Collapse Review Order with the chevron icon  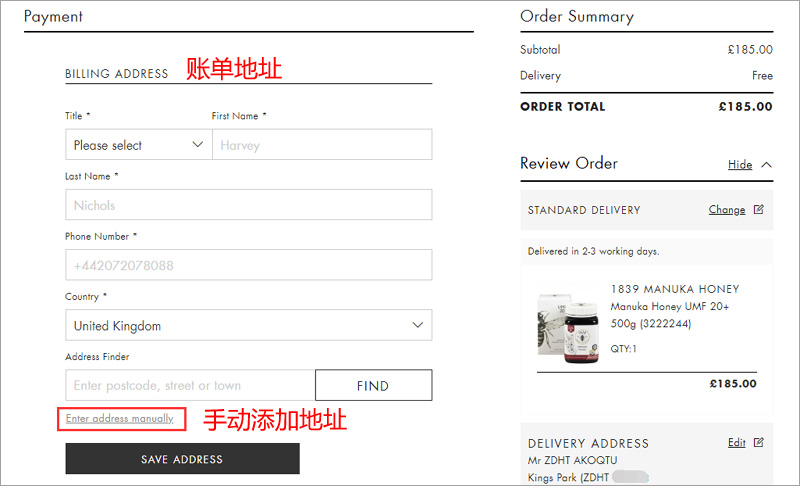[x=766, y=165]
